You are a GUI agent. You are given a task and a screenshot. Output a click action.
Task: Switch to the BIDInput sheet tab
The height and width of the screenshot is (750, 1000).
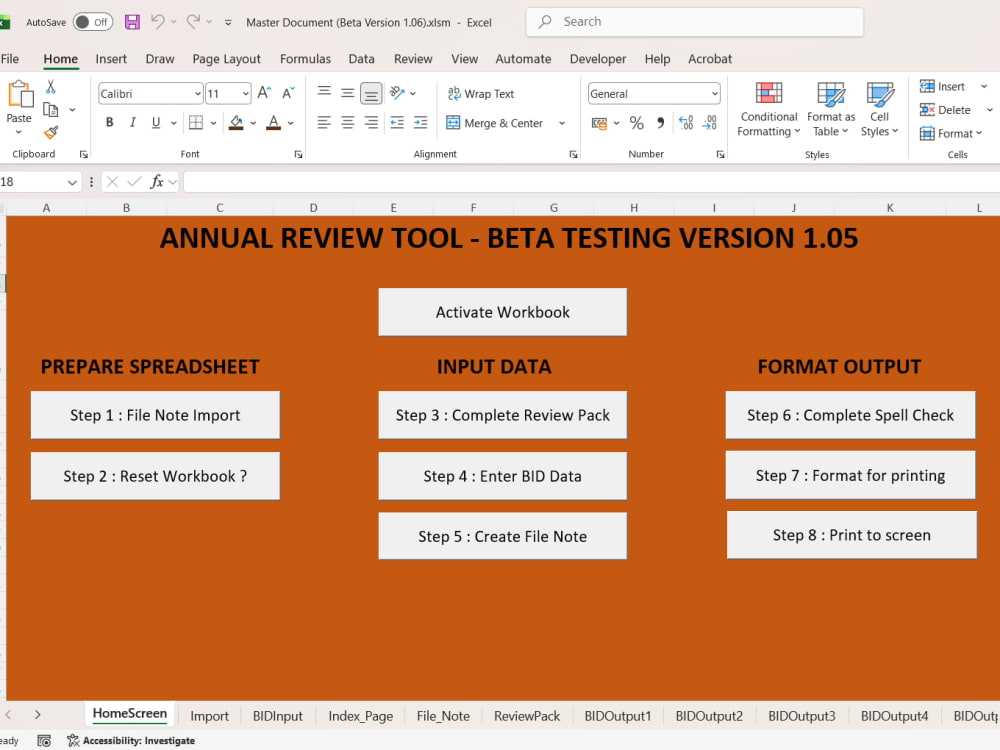(277, 716)
